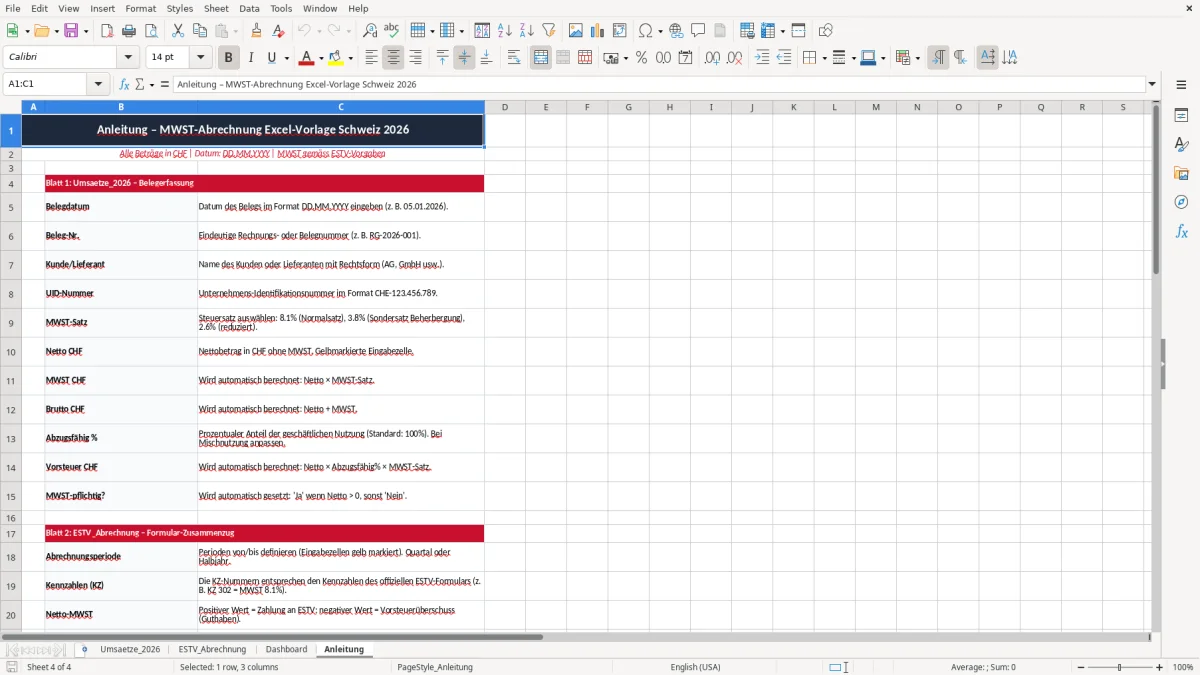Format cell as percent
This screenshot has height=675, width=1200.
641,58
